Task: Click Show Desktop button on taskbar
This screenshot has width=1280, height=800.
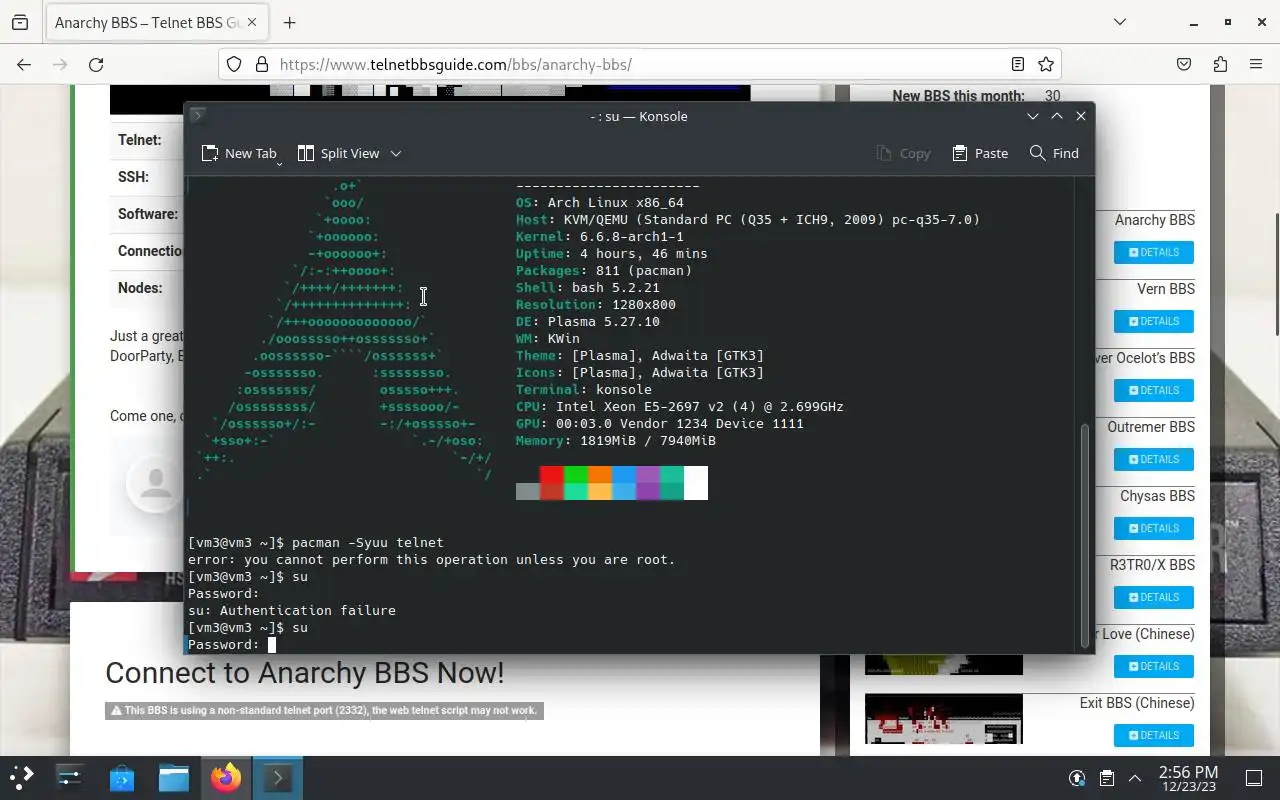Action: pos(1254,778)
